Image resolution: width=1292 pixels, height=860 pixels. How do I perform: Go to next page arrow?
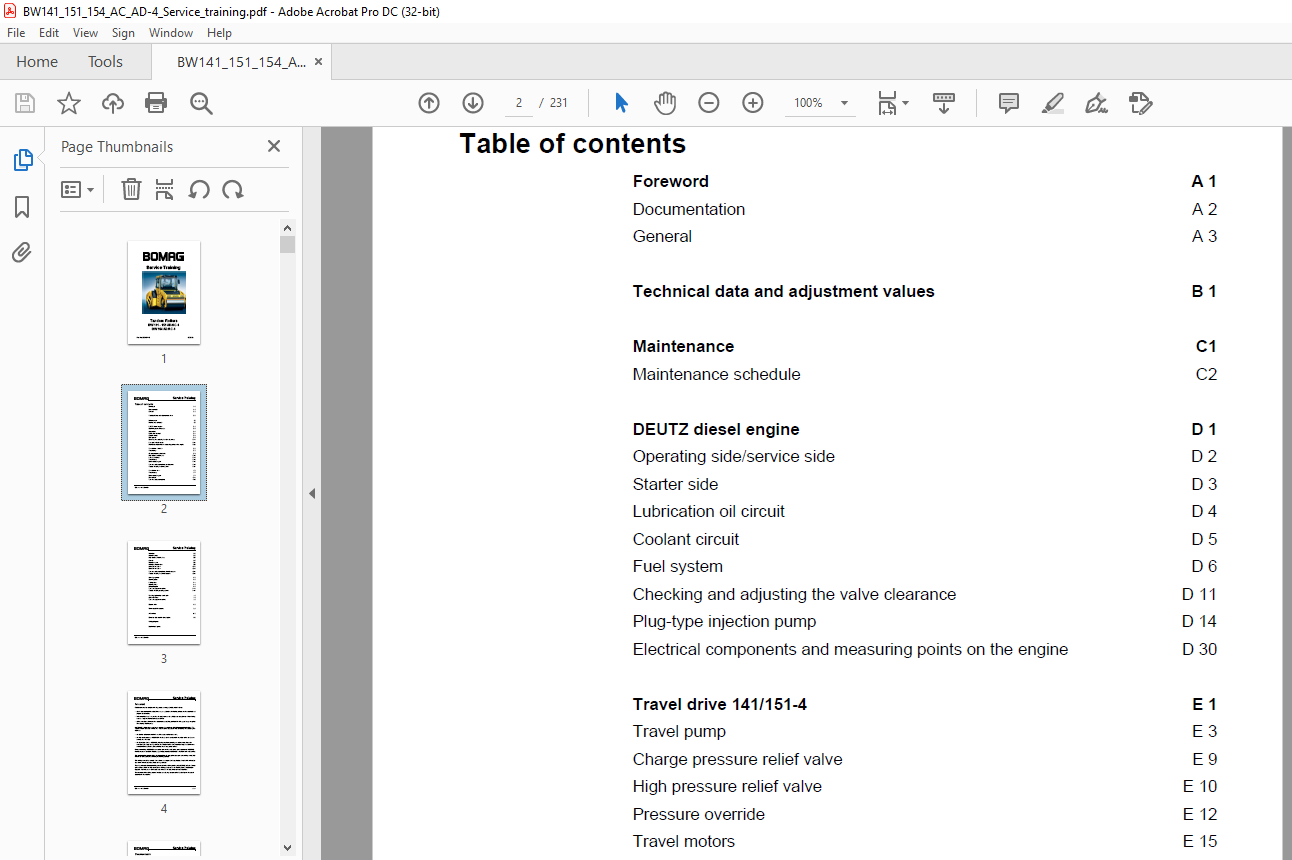click(473, 103)
